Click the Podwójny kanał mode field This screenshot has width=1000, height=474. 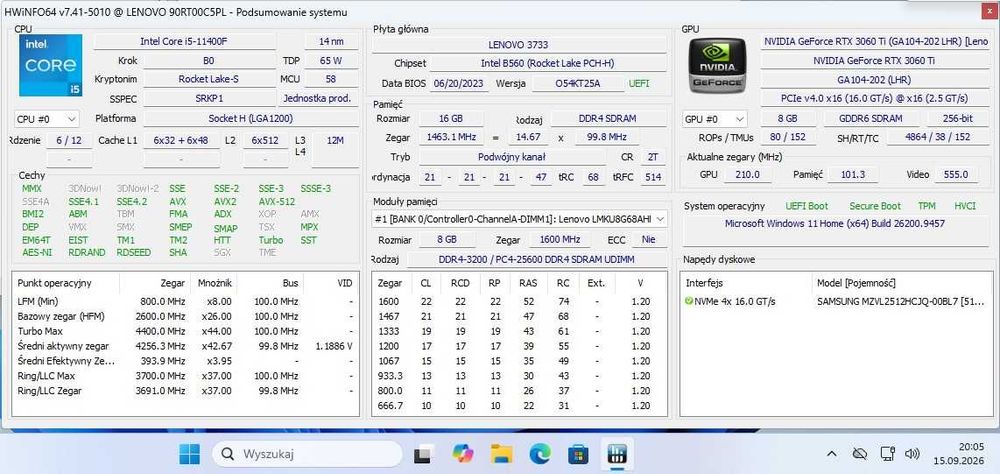tap(512, 157)
